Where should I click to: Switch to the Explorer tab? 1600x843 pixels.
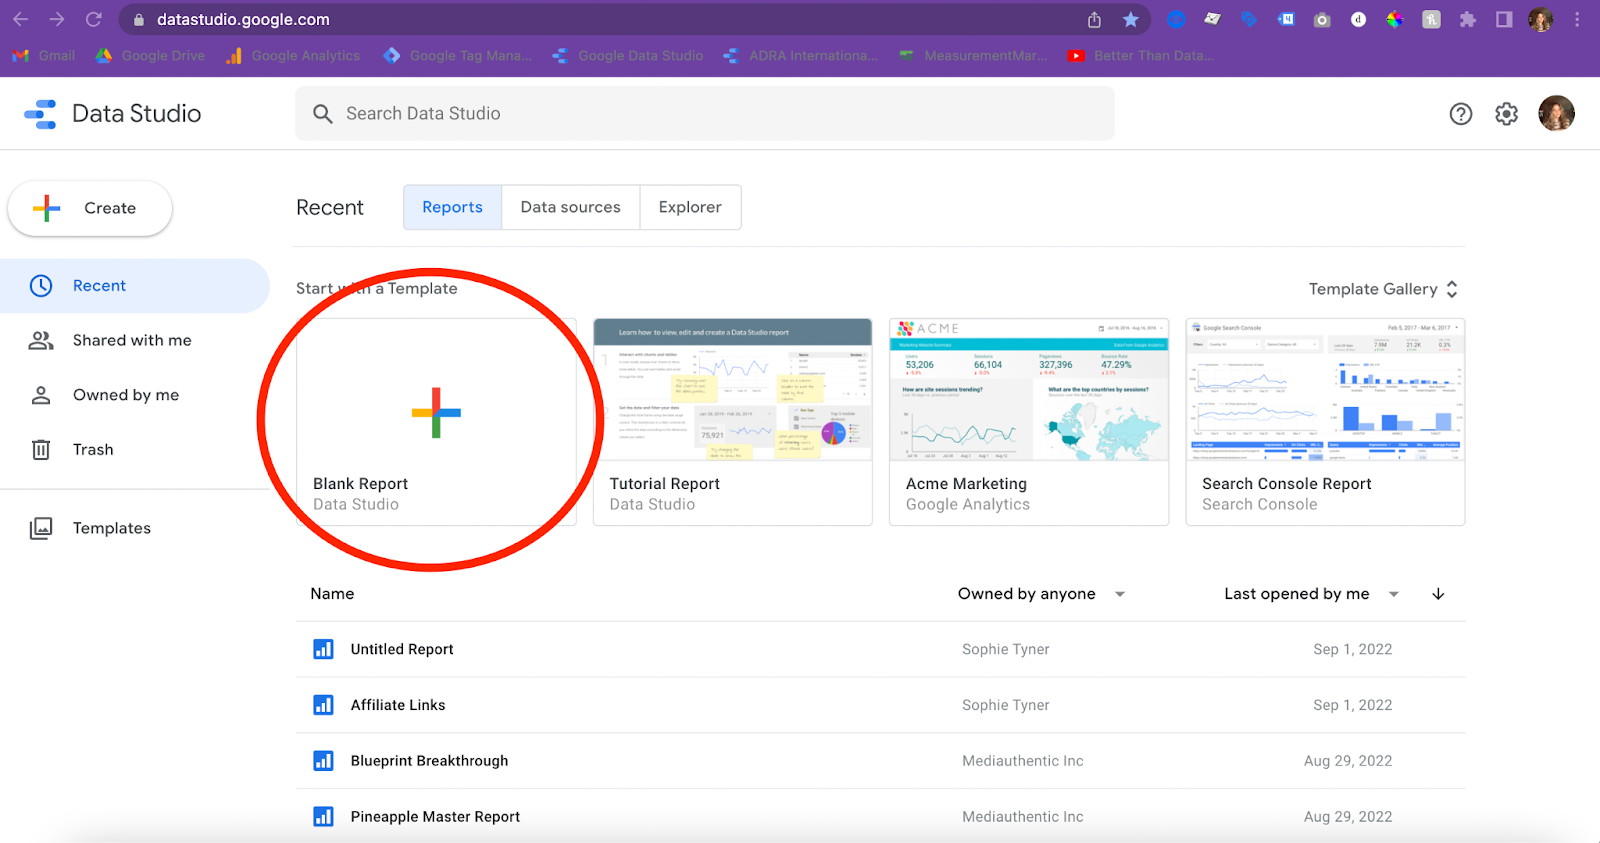point(690,207)
